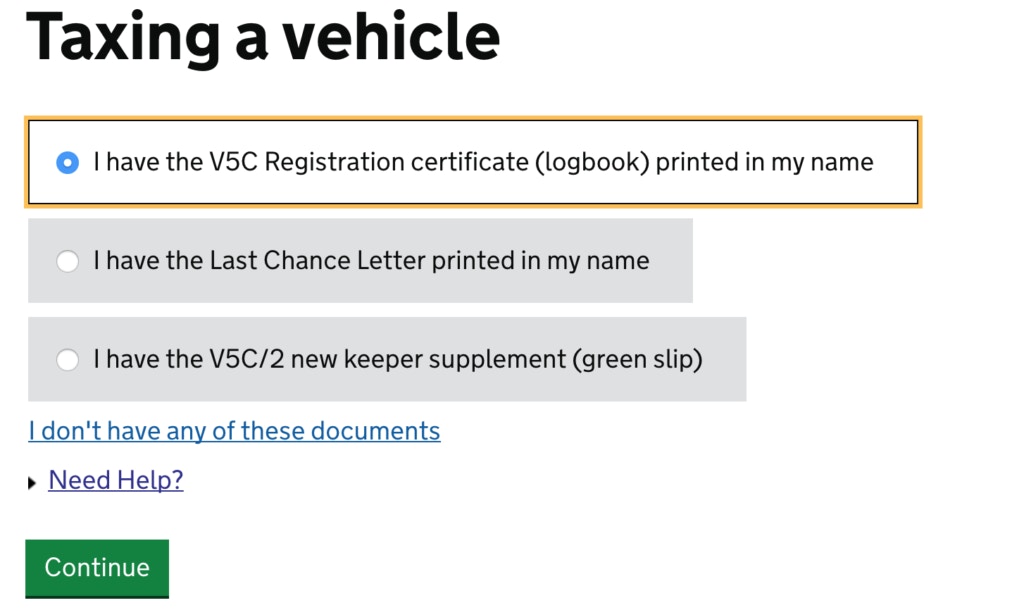The height and width of the screenshot is (610, 1024).
Task: Pick the V5C/2 new keeper supplement option
Action: point(67,359)
